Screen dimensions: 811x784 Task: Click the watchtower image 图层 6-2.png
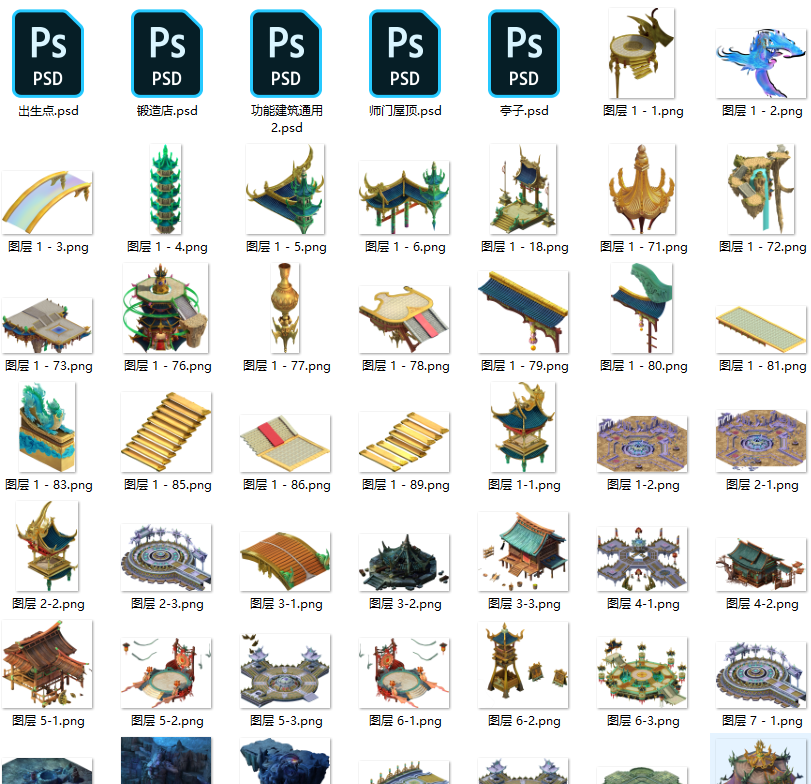[522, 667]
